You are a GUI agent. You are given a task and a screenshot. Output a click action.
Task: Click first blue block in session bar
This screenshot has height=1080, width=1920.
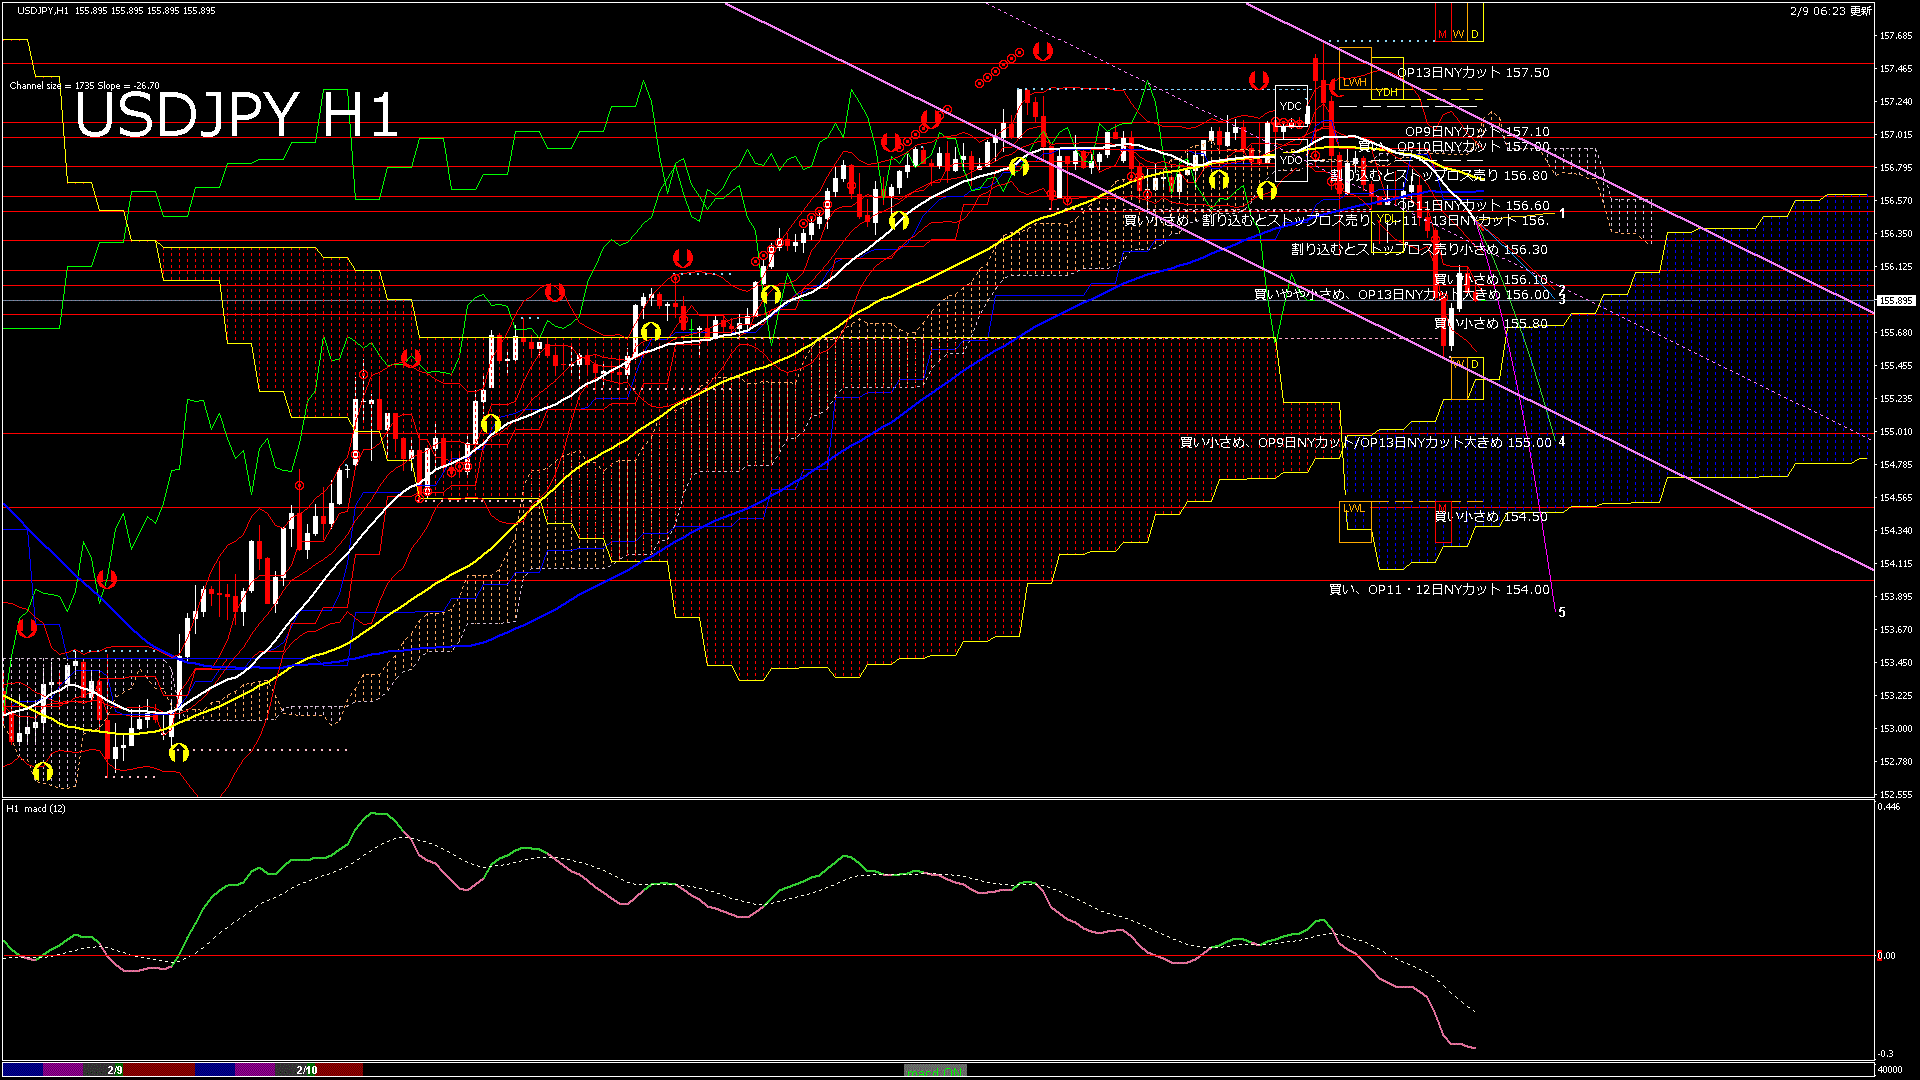[x=23, y=1070]
